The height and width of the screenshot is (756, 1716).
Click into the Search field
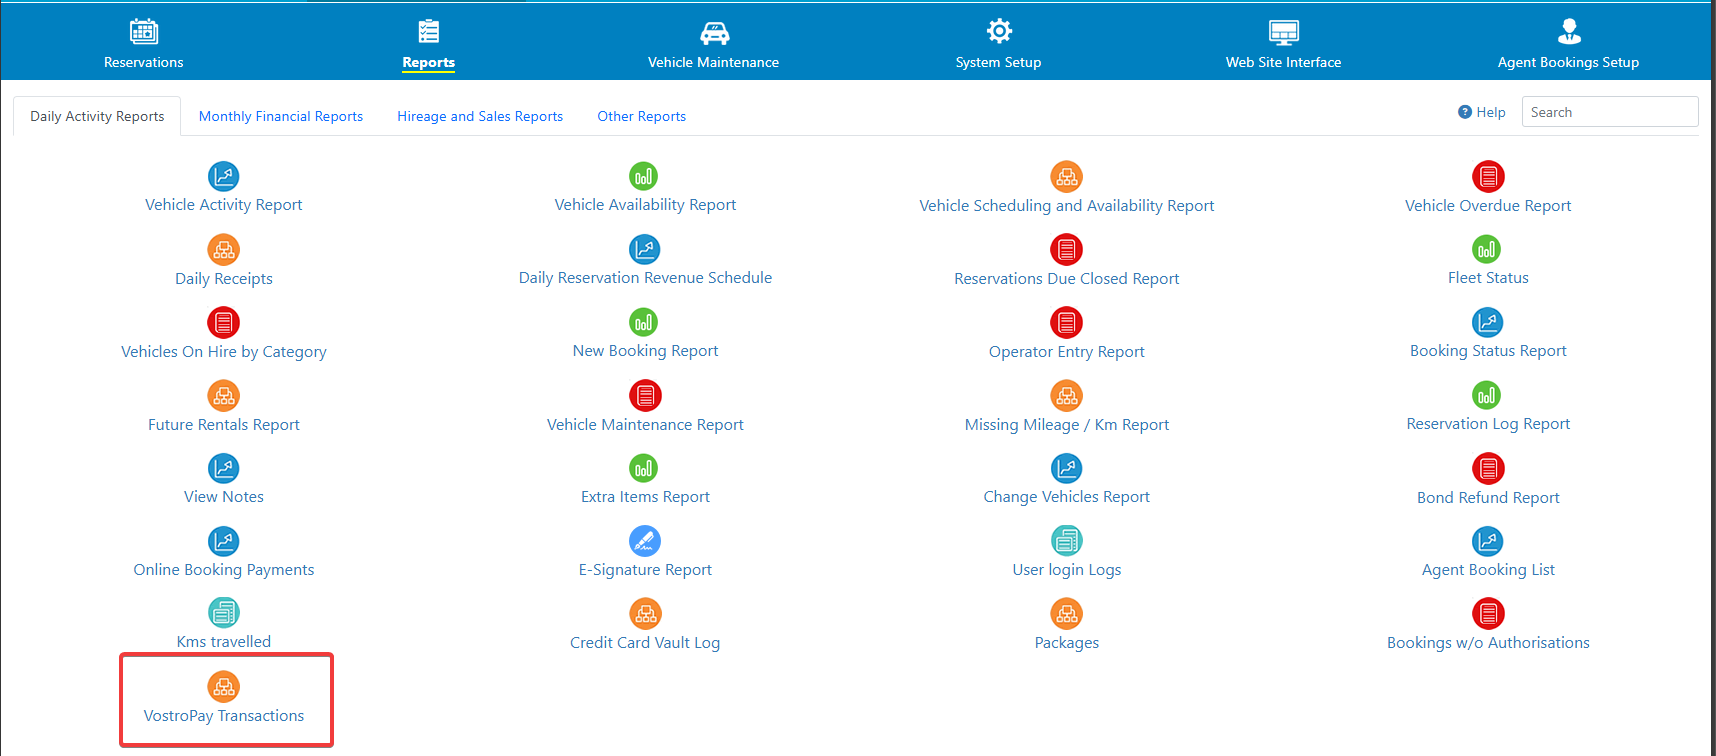point(1610,112)
